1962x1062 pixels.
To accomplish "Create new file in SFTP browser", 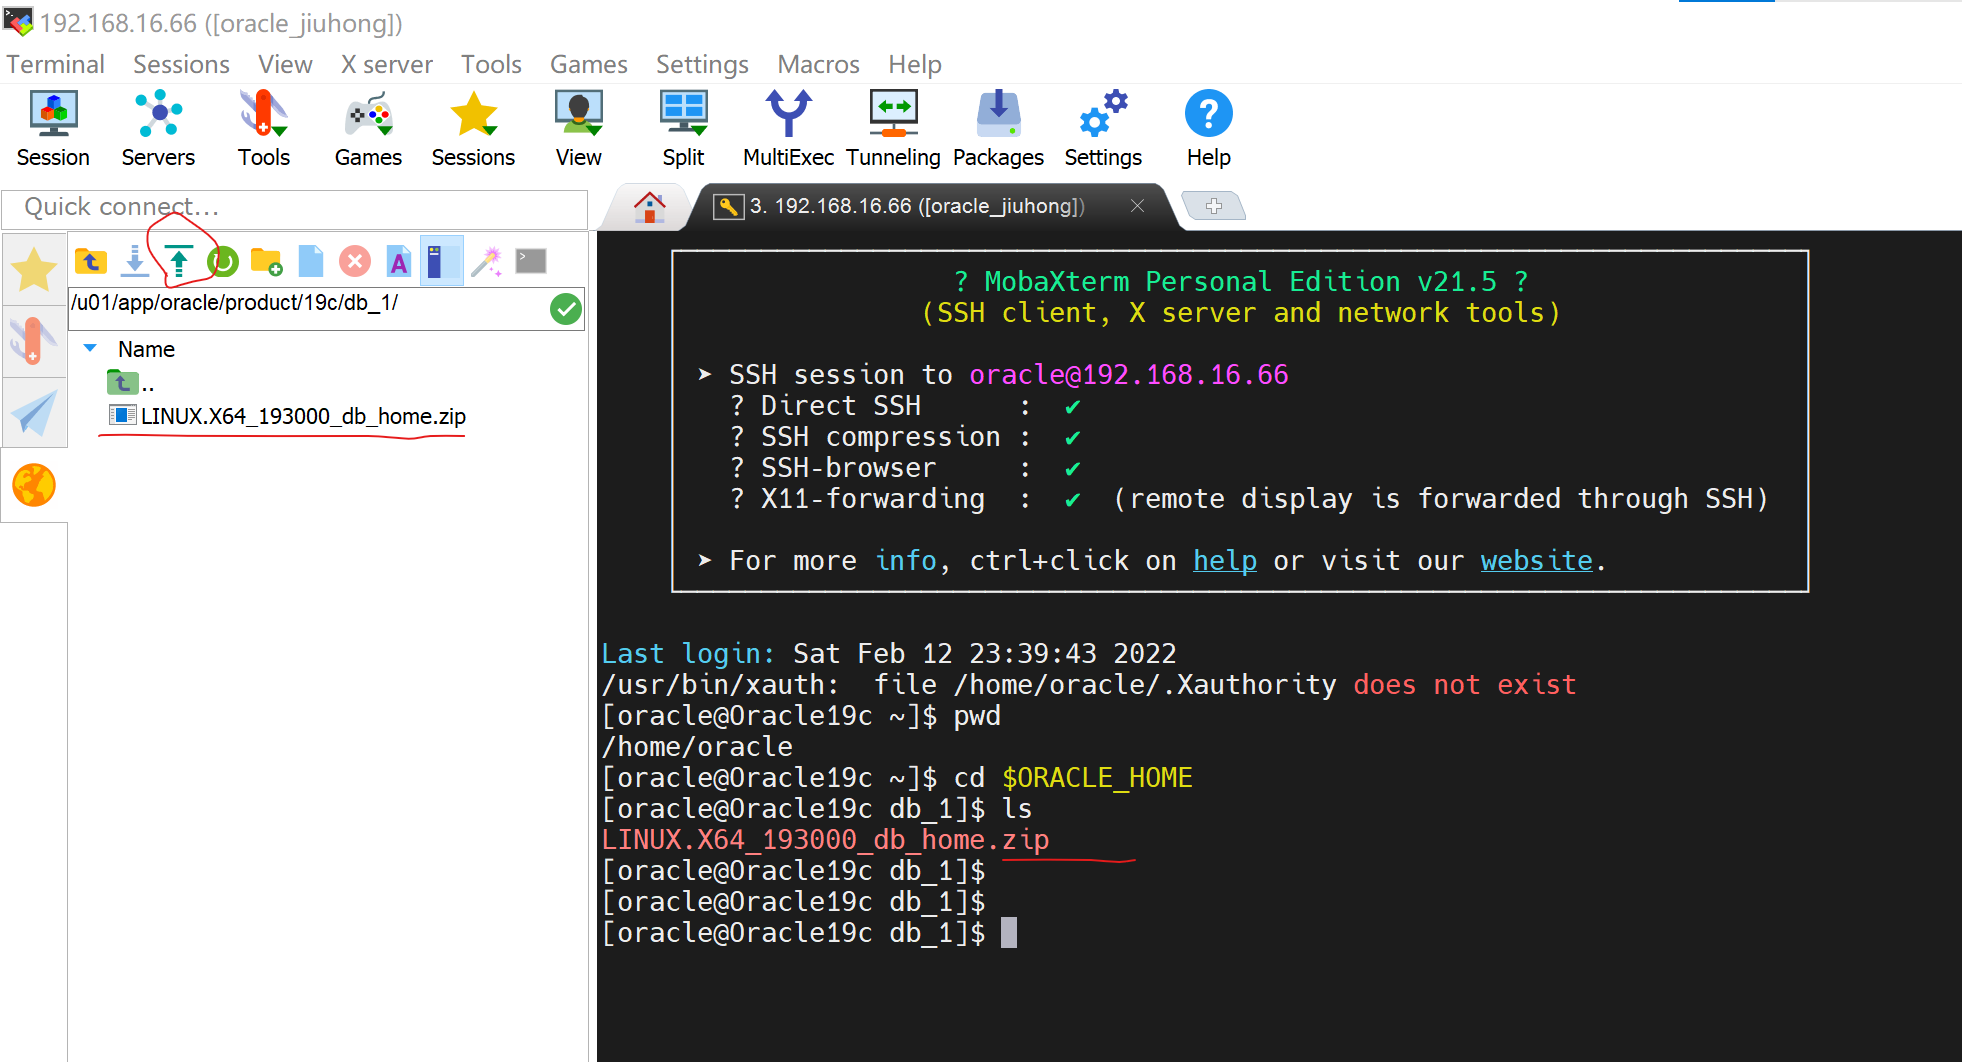I will point(311,261).
